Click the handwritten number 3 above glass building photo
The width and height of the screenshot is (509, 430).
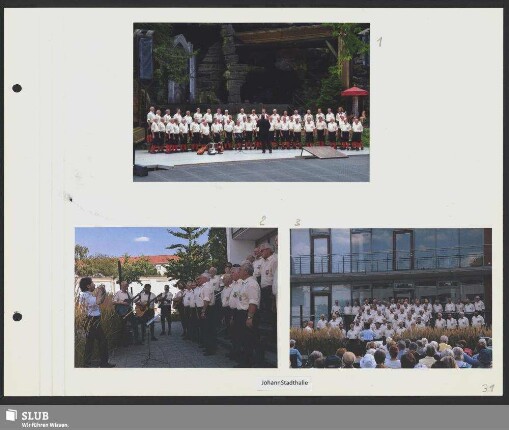click(x=298, y=222)
